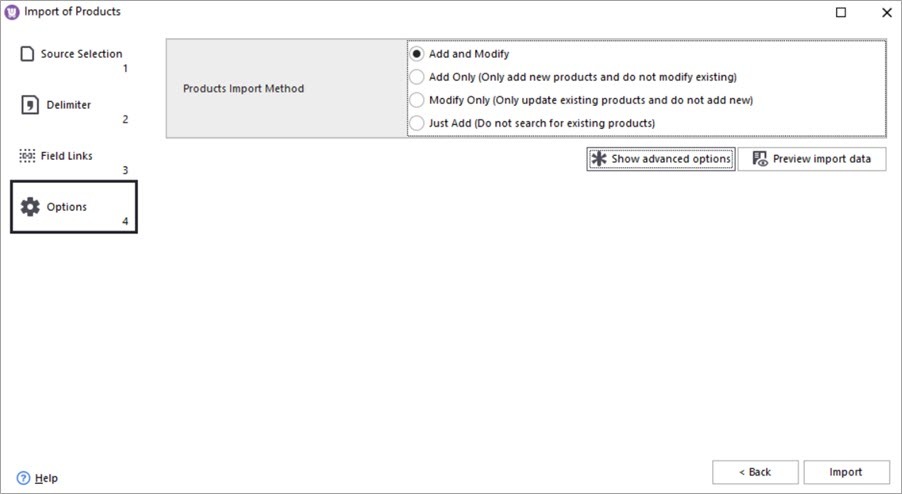Screen dimensions: 902x494
Task: Click the Preview import data eye icon
Action: coord(760,159)
